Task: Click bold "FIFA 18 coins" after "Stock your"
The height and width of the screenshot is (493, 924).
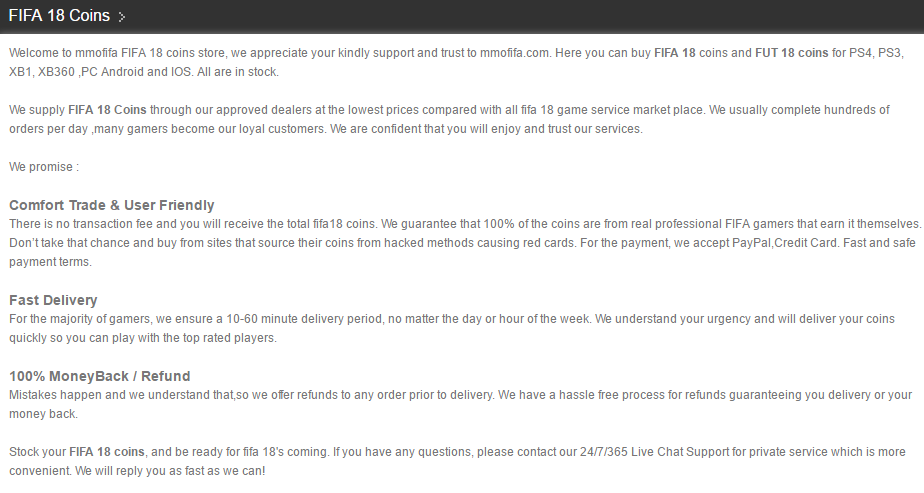Action: click(x=107, y=452)
